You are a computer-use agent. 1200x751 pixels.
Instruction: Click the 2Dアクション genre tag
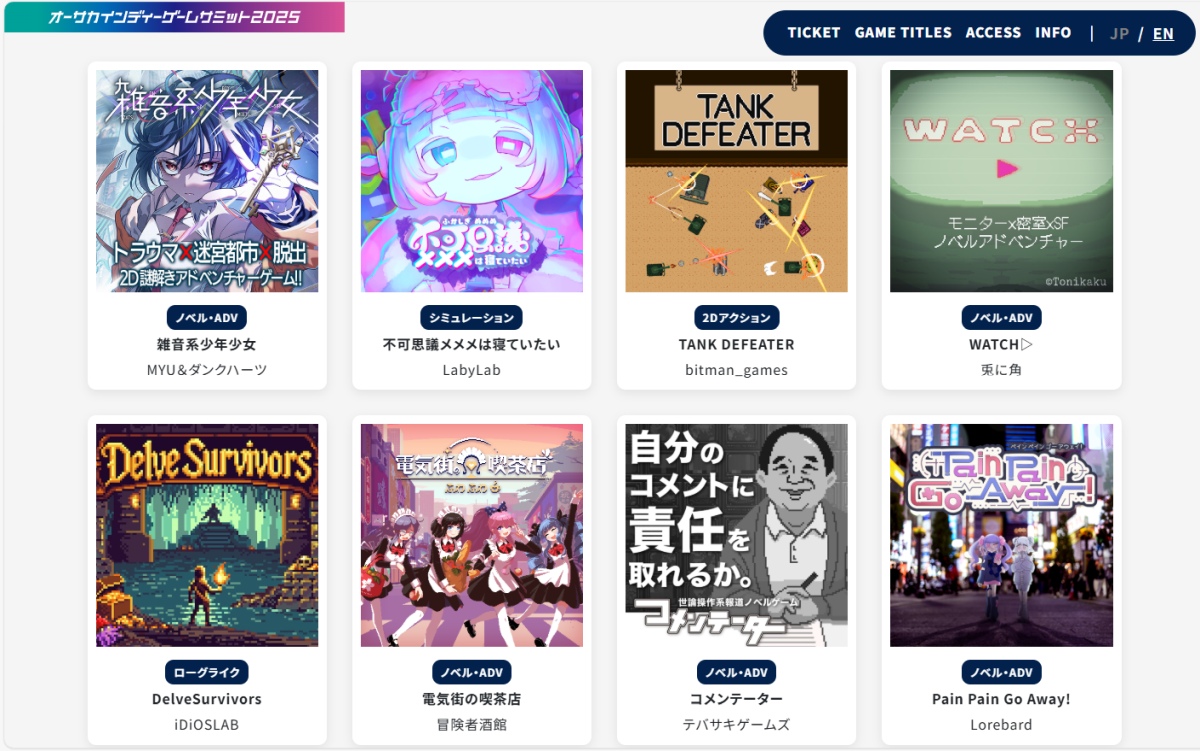(x=736, y=318)
